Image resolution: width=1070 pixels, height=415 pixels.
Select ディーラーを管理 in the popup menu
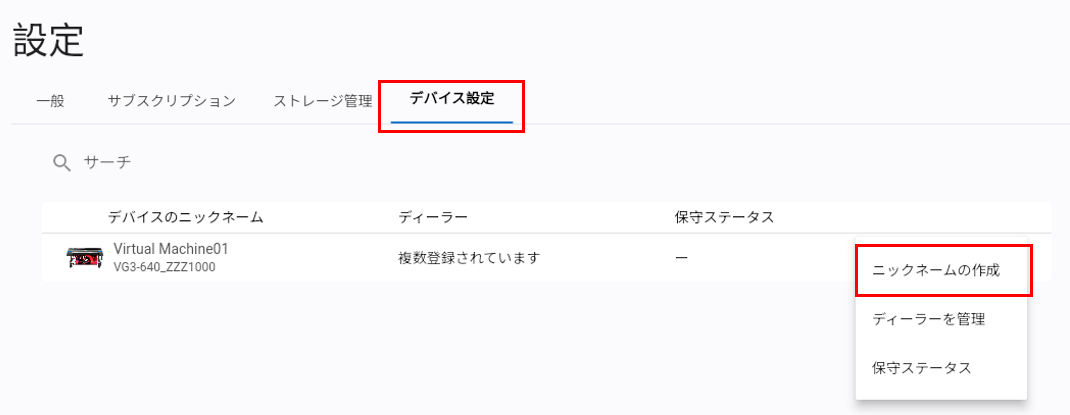929,319
